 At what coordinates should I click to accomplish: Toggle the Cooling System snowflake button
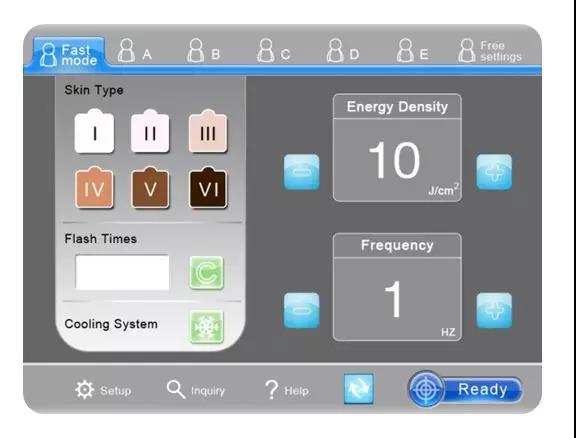(206, 327)
